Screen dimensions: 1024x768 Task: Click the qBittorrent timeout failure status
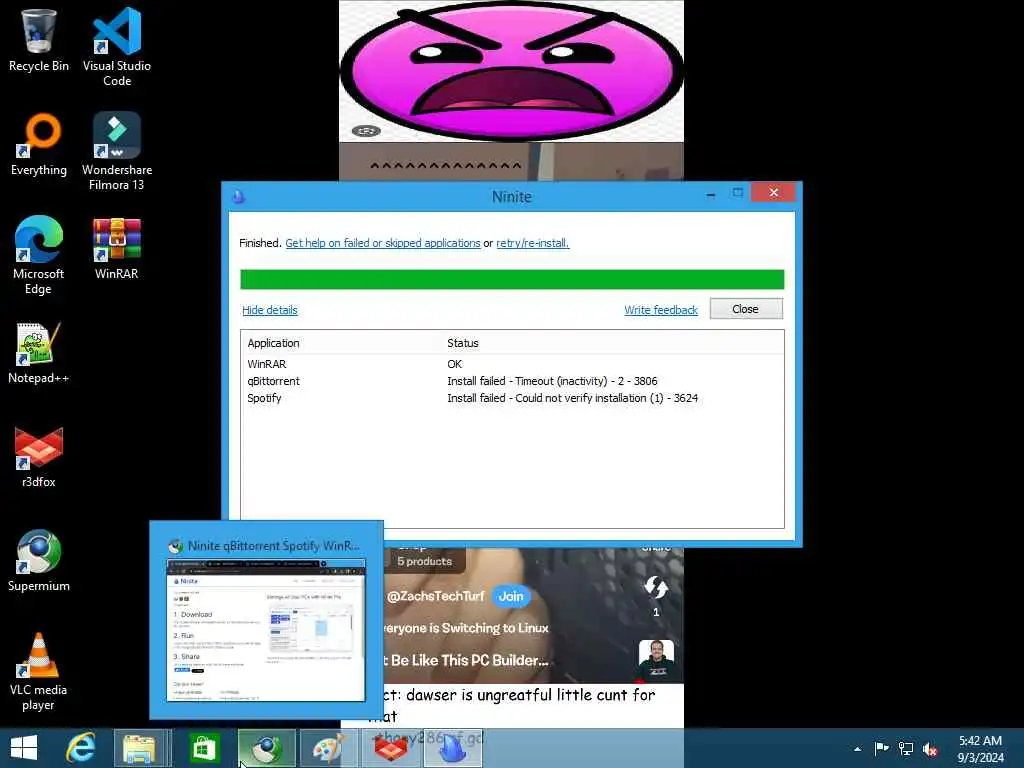(552, 381)
